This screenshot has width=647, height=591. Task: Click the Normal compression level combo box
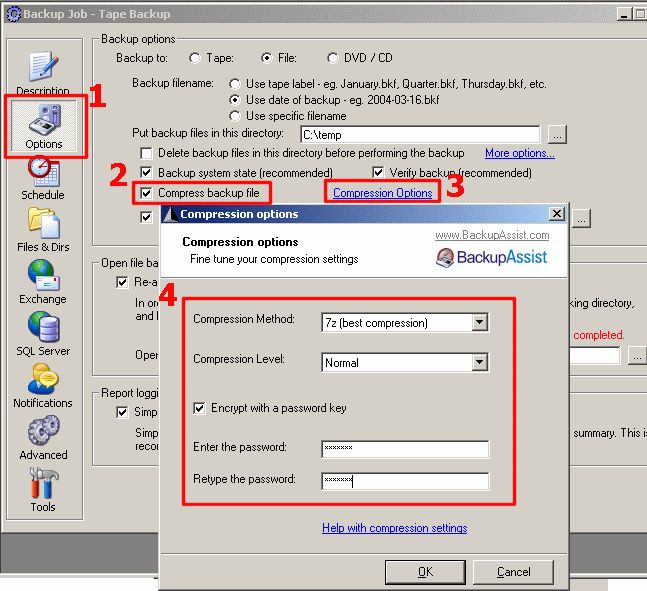coord(405,362)
